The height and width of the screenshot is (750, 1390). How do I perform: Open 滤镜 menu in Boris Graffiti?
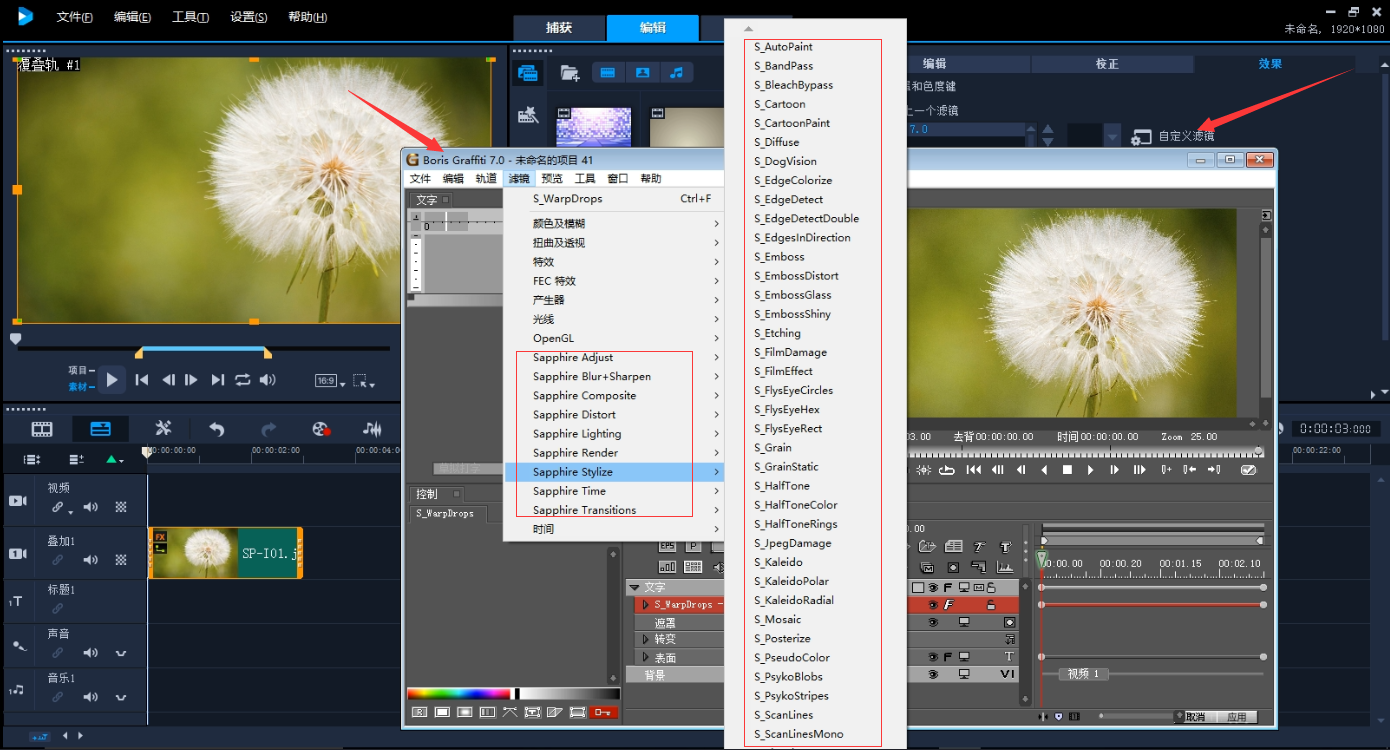pos(519,179)
